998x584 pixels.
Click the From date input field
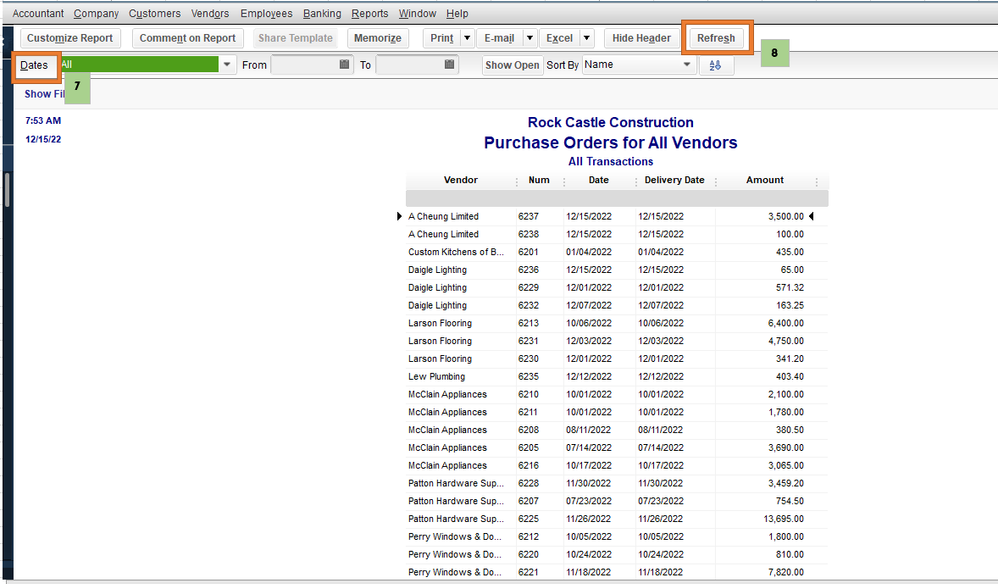(304, 65)
